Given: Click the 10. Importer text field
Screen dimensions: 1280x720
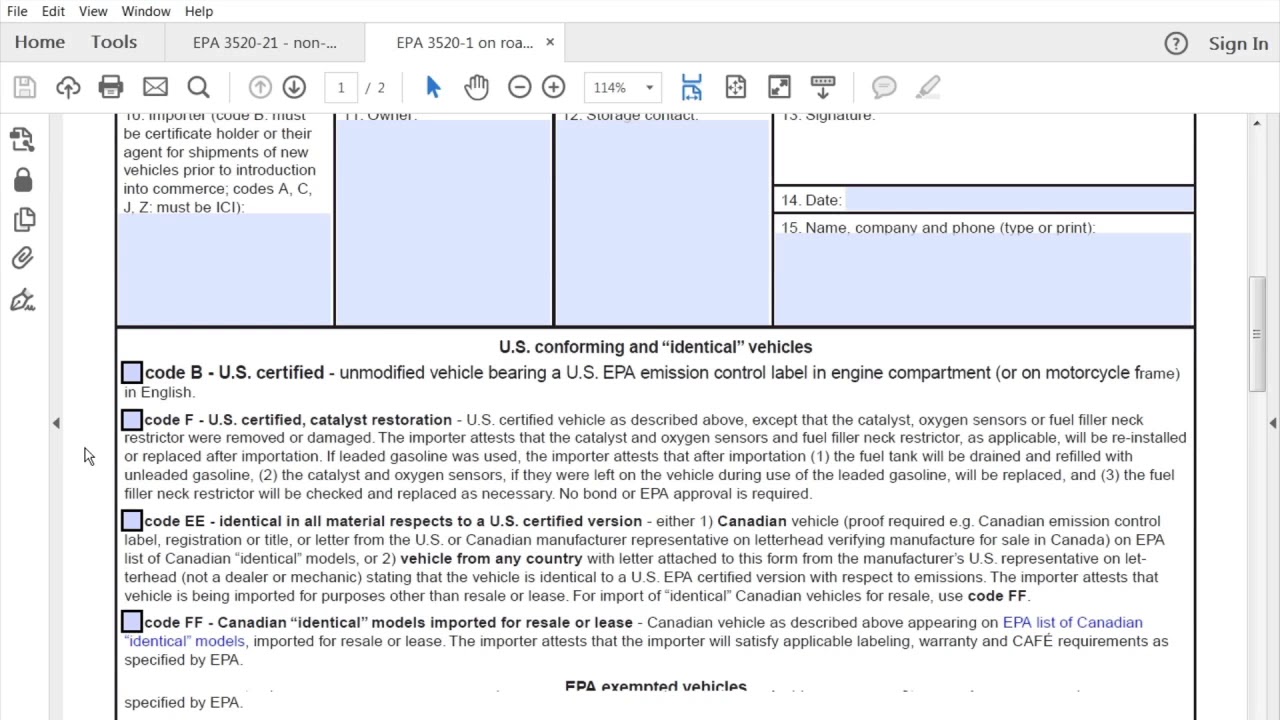Looking at the screenshot, I should [224, 268].
